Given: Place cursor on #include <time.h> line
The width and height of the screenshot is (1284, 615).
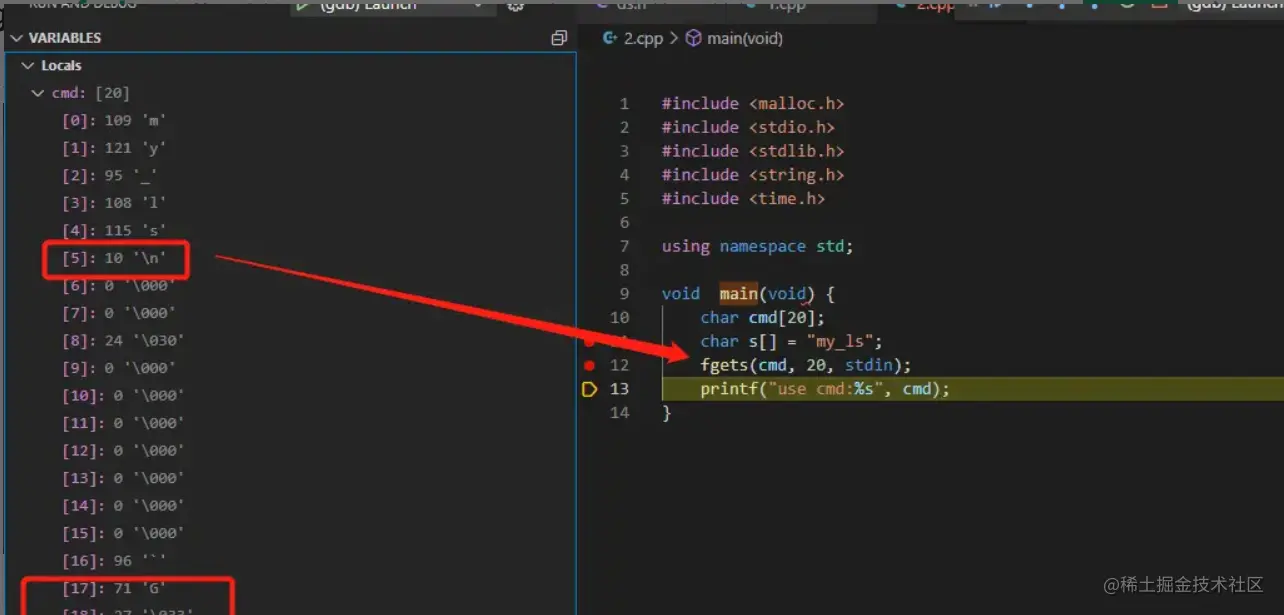Looking at the screenshot, I should click(743, 198).
